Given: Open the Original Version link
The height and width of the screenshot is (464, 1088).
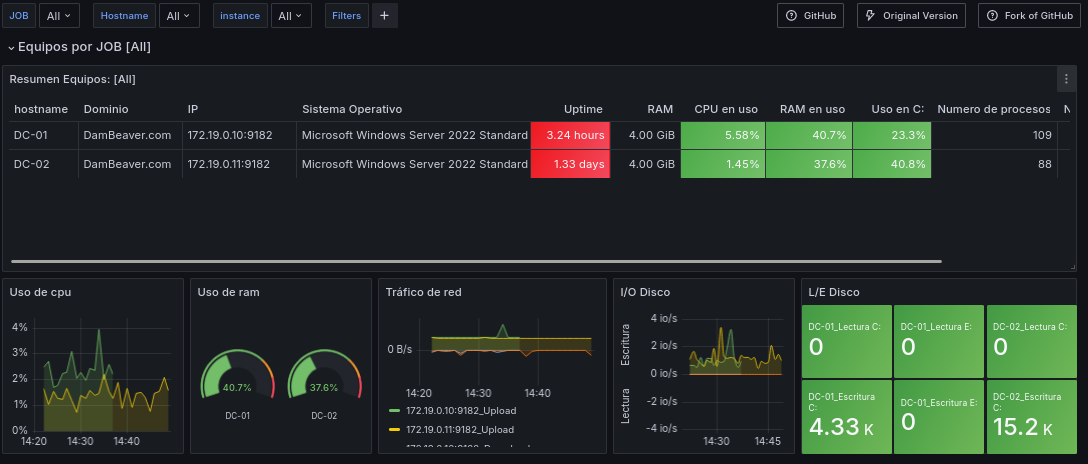Looking at the screenshot, I should (911, 15).
